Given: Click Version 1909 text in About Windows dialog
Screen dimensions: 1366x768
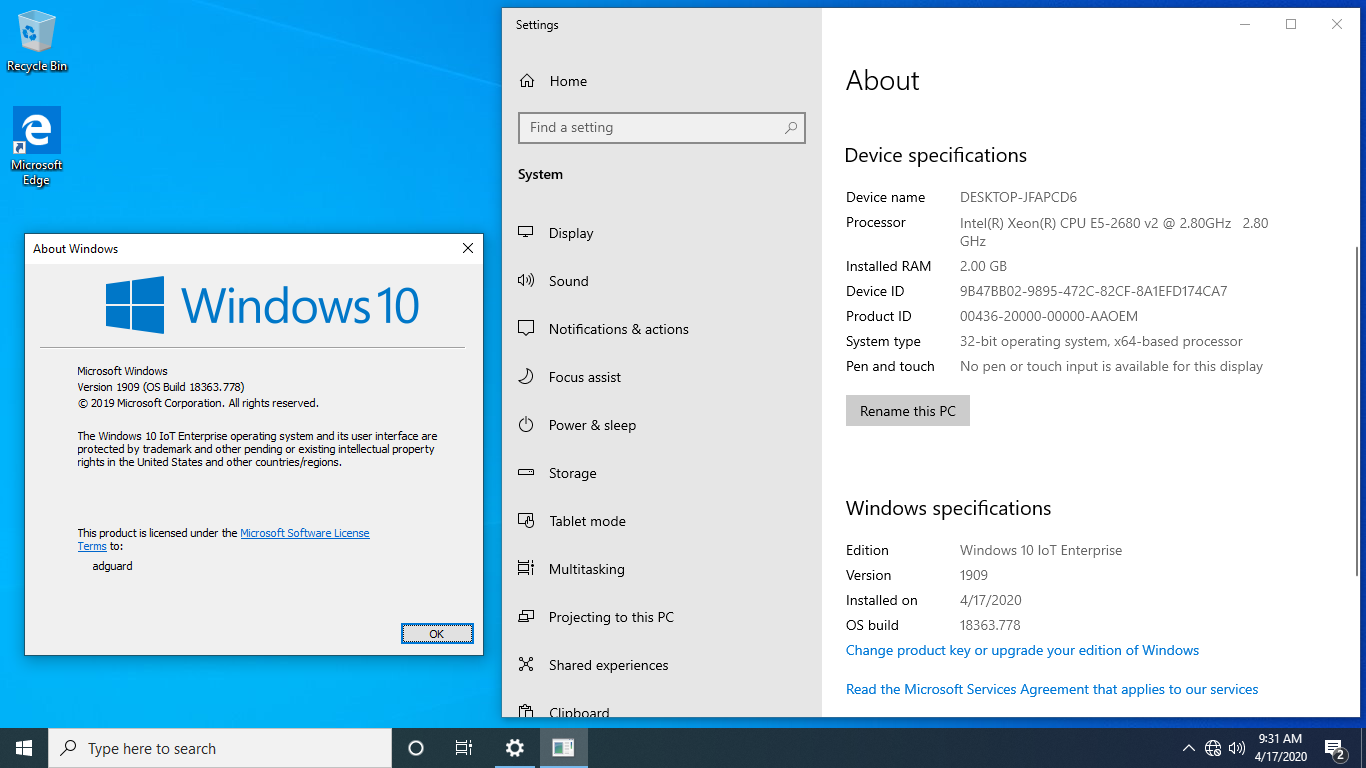Looking at the screenshot, I should point(161,387).
